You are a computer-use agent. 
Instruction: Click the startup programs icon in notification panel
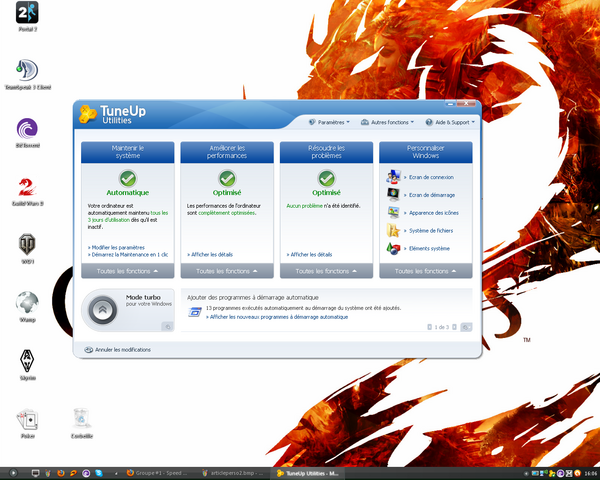(x=195, y=312)
